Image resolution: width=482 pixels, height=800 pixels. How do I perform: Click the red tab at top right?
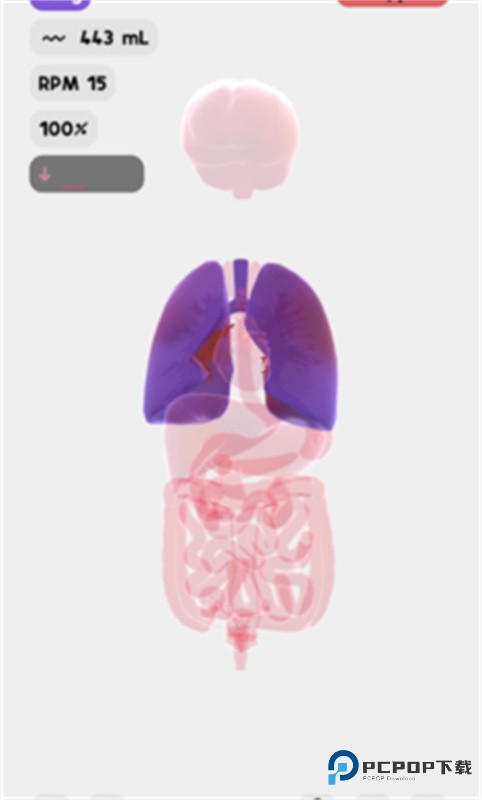392,3
